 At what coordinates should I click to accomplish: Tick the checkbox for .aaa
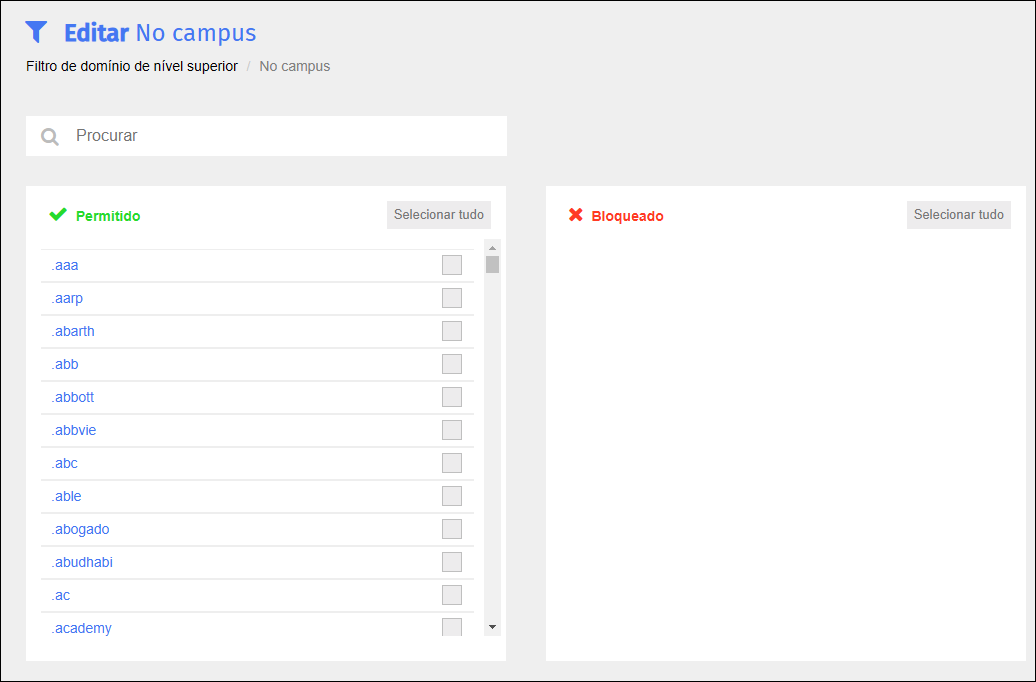452,265
